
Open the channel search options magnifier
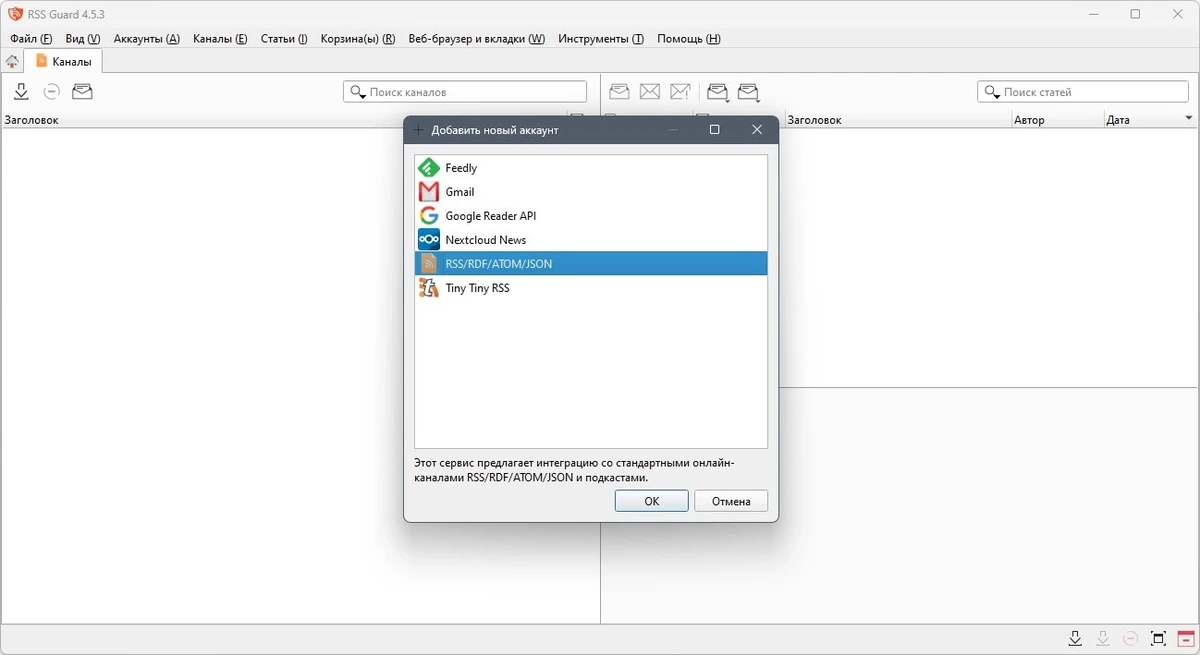(x=357, y=92)
